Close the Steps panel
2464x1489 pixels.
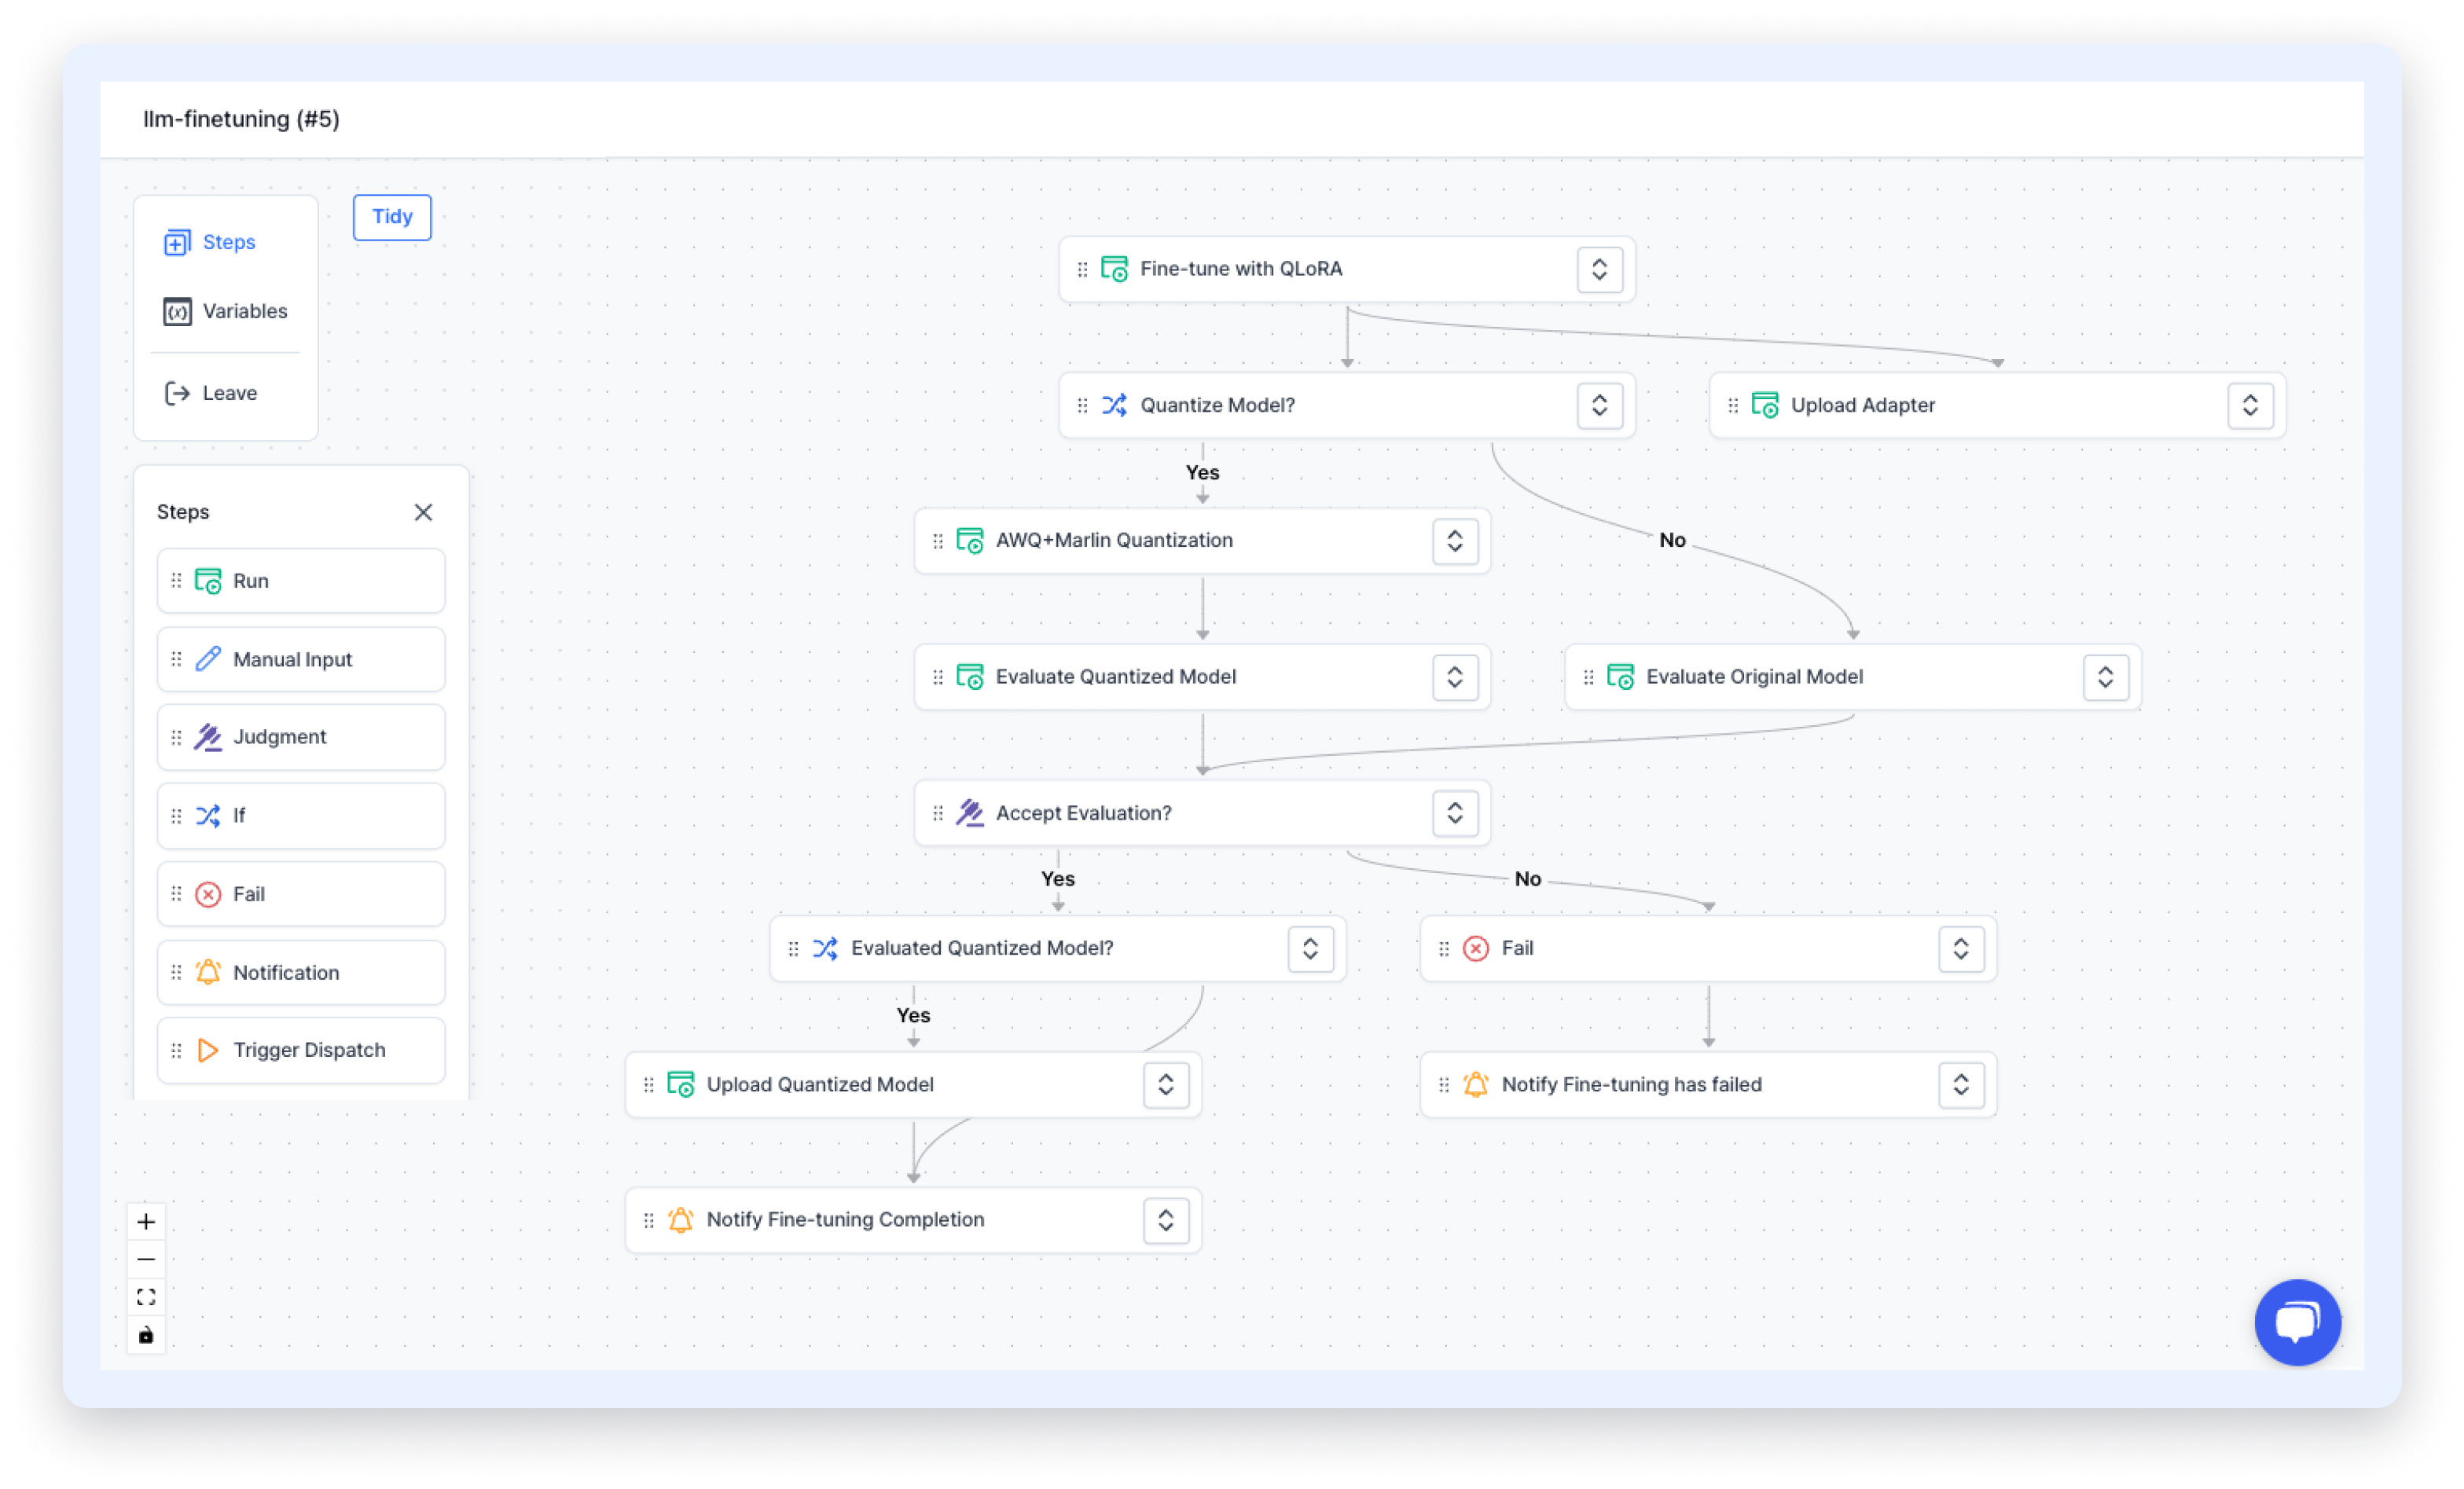coord(423,512)
